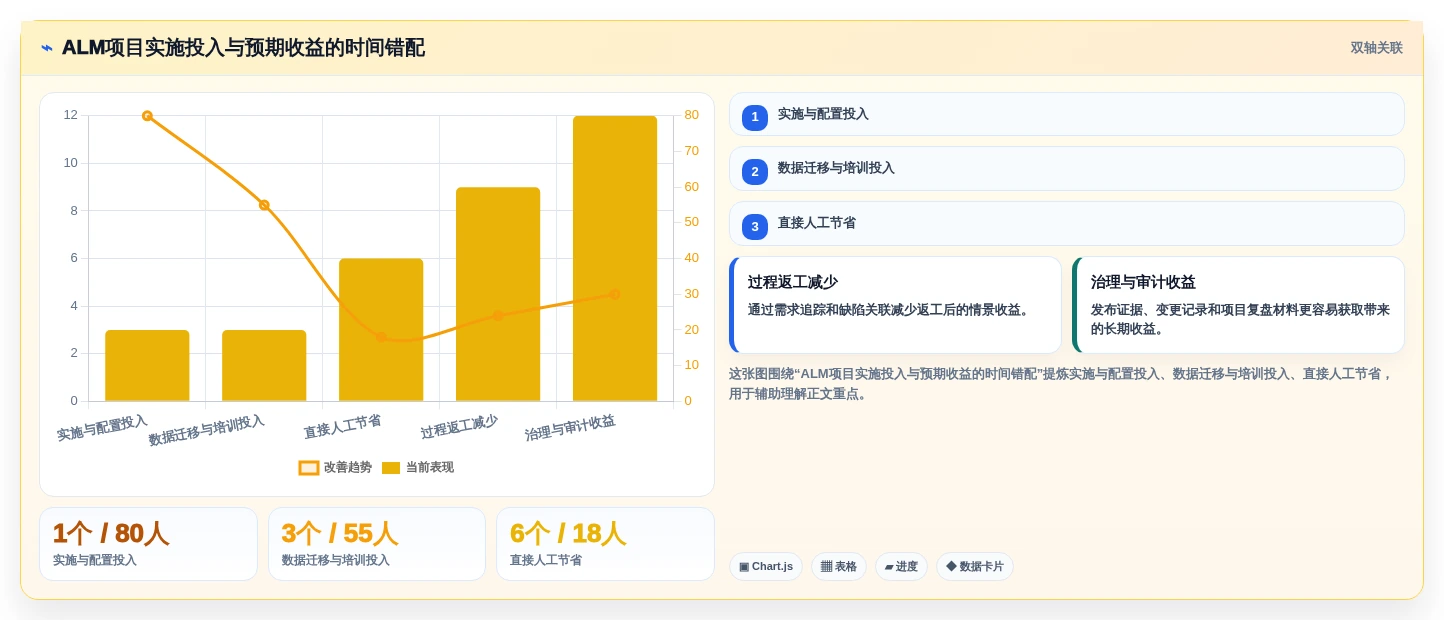Click the trend line point at value 55
The height and width of the screenshot is (620, 1444).
(264, 205)
